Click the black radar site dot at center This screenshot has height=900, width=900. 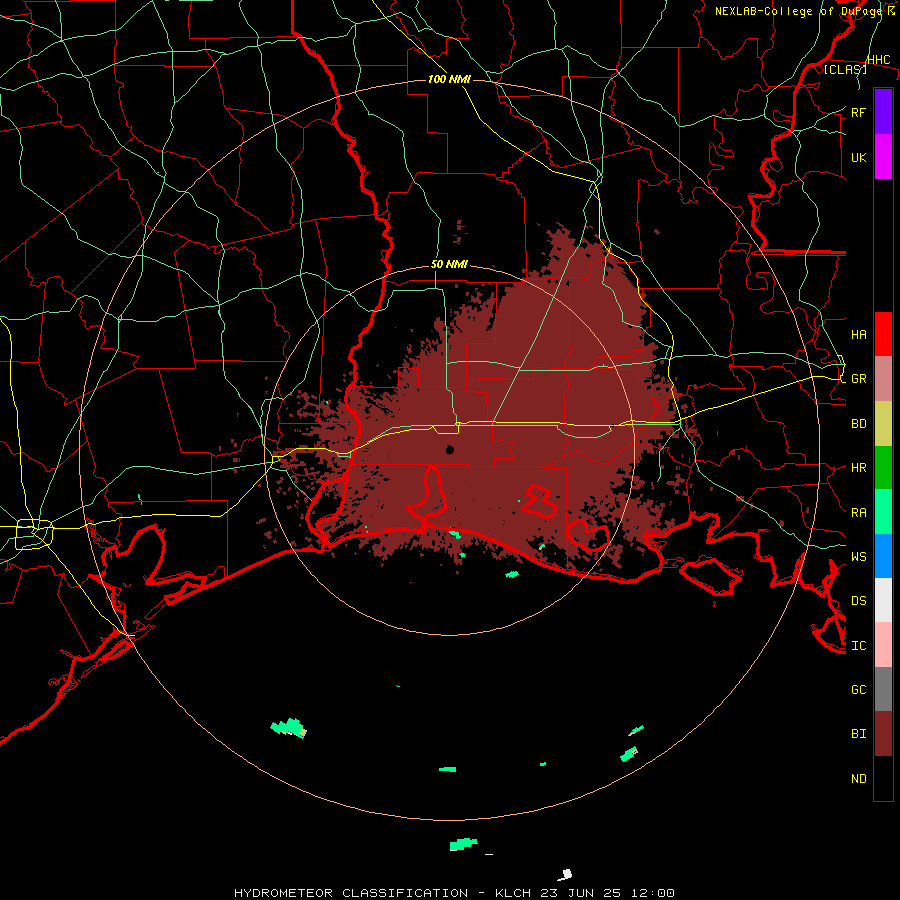[450, 449]
